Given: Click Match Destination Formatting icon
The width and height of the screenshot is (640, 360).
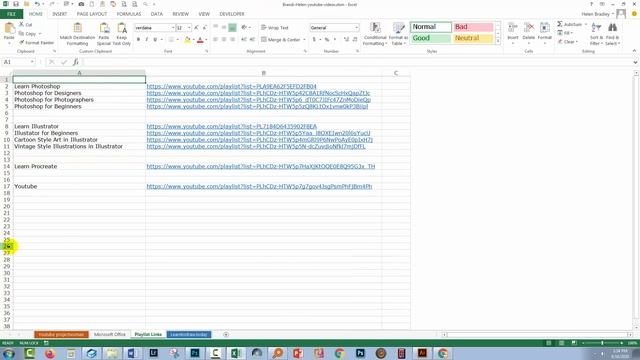Looking at the screenshot, I should pyautogui.click(x=78, y=28).
